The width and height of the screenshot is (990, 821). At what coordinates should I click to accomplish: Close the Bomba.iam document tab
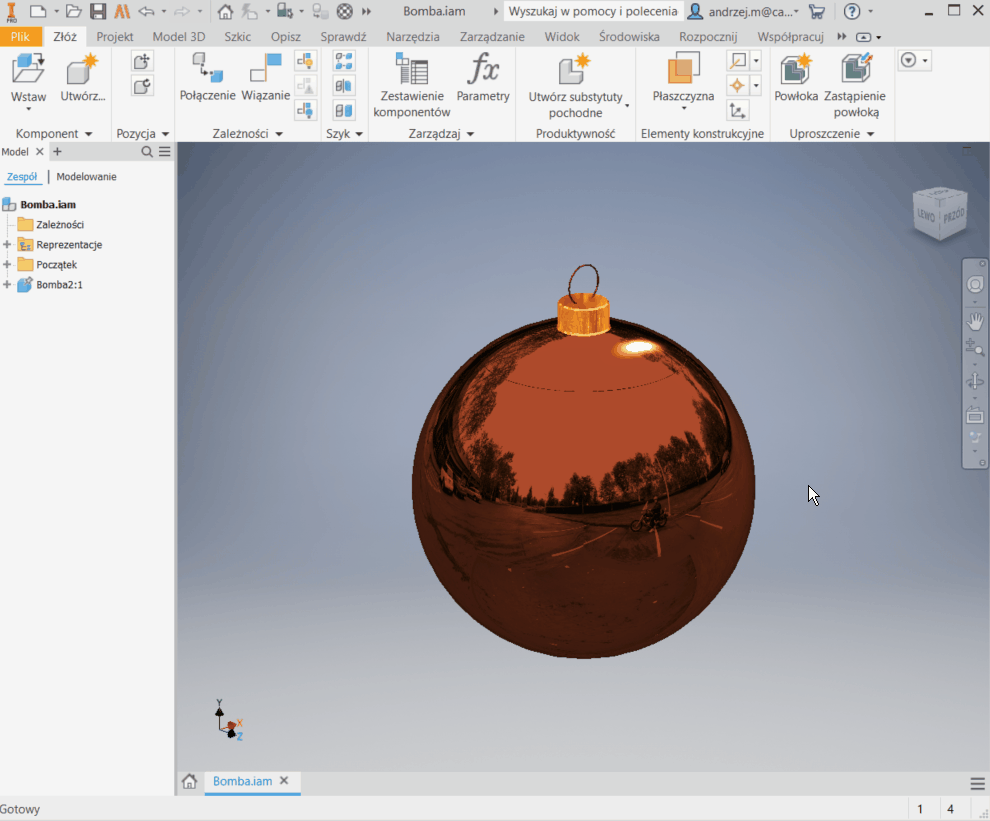point(284,781)
